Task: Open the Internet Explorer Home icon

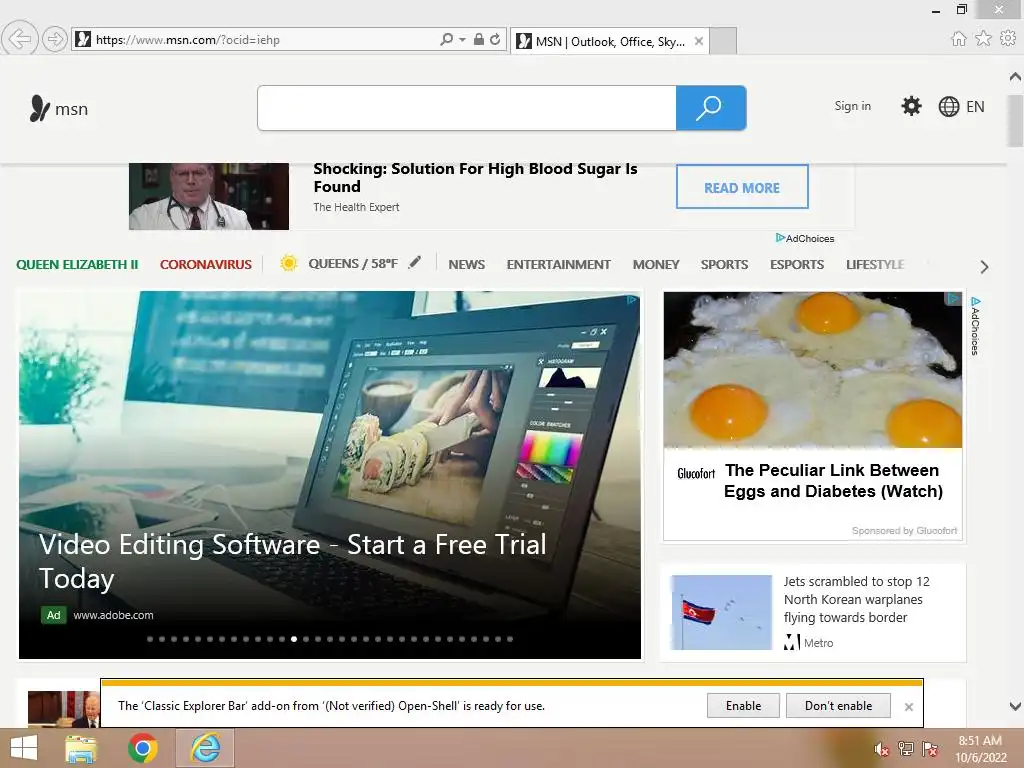Action: tap(958, 39)
